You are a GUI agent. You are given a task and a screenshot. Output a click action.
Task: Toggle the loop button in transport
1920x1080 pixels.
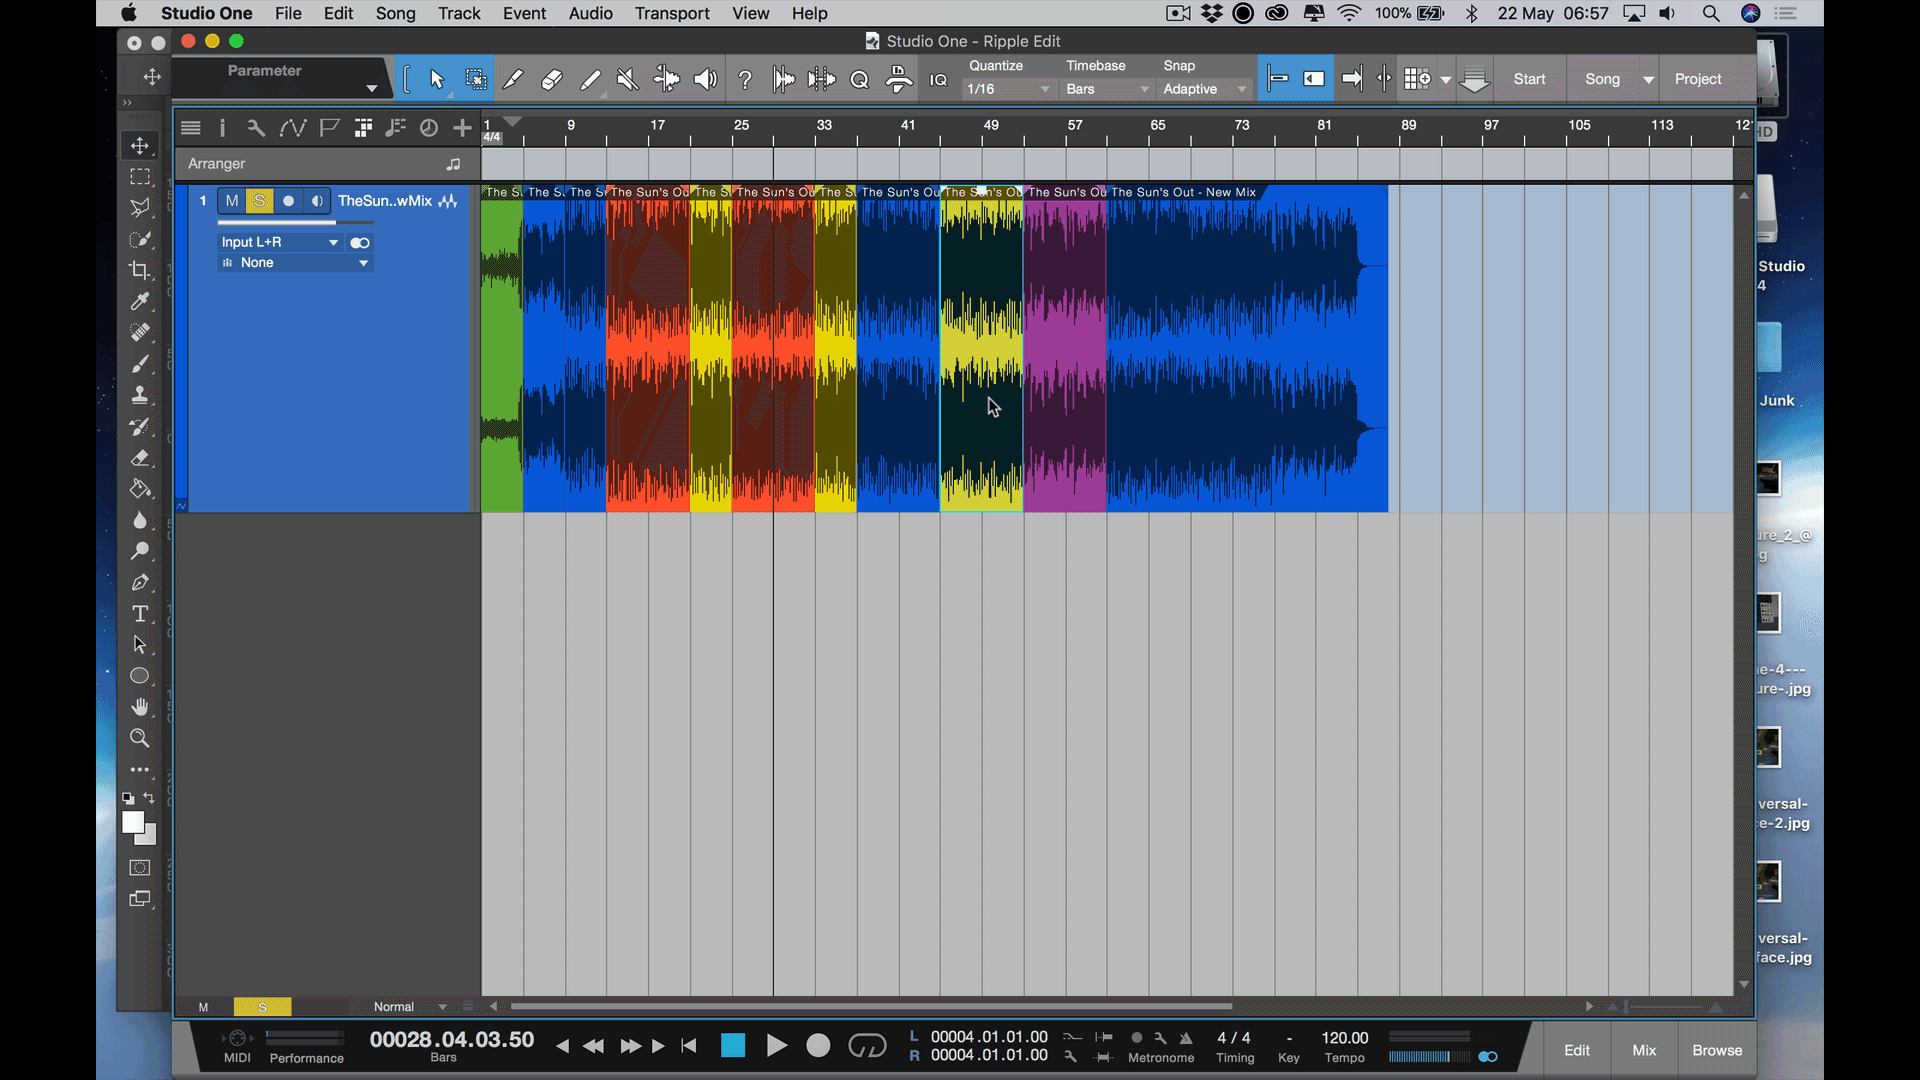[867, 1046]
